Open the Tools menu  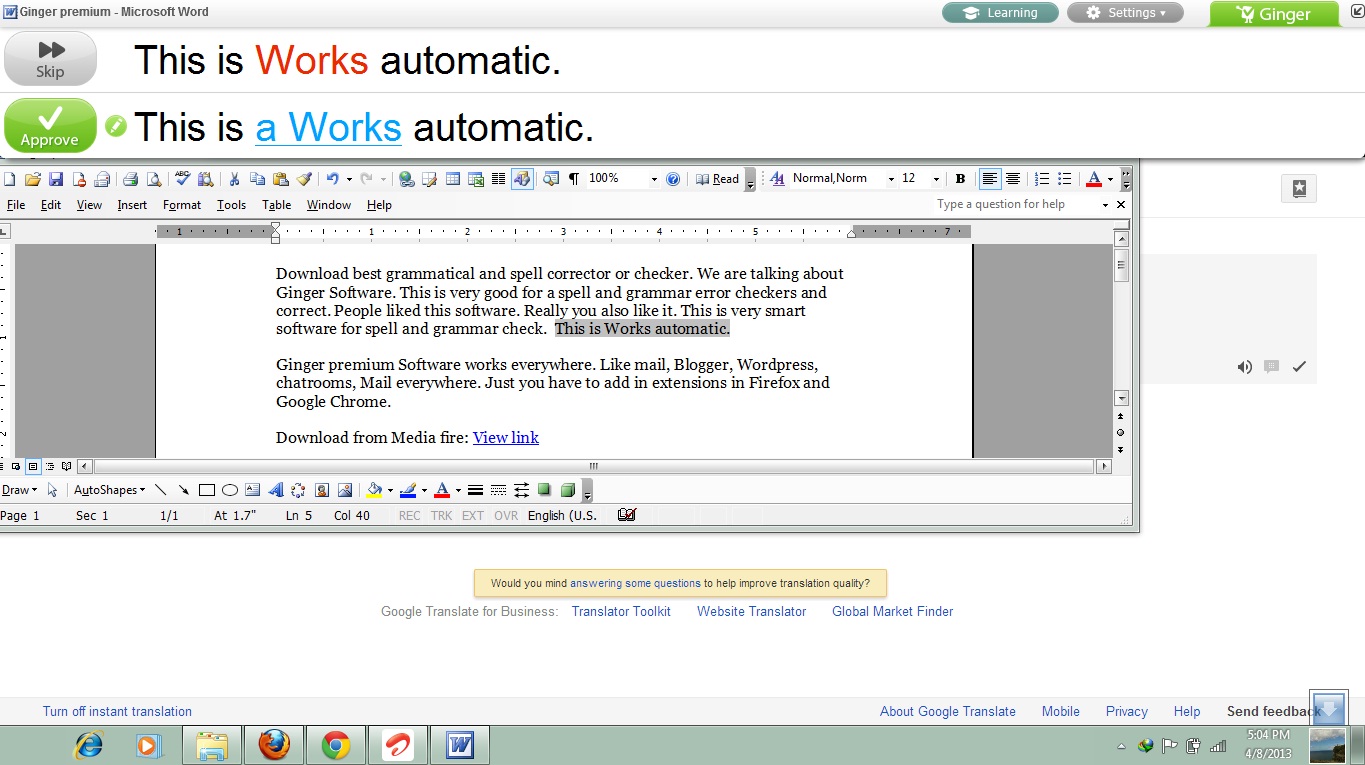231,205
